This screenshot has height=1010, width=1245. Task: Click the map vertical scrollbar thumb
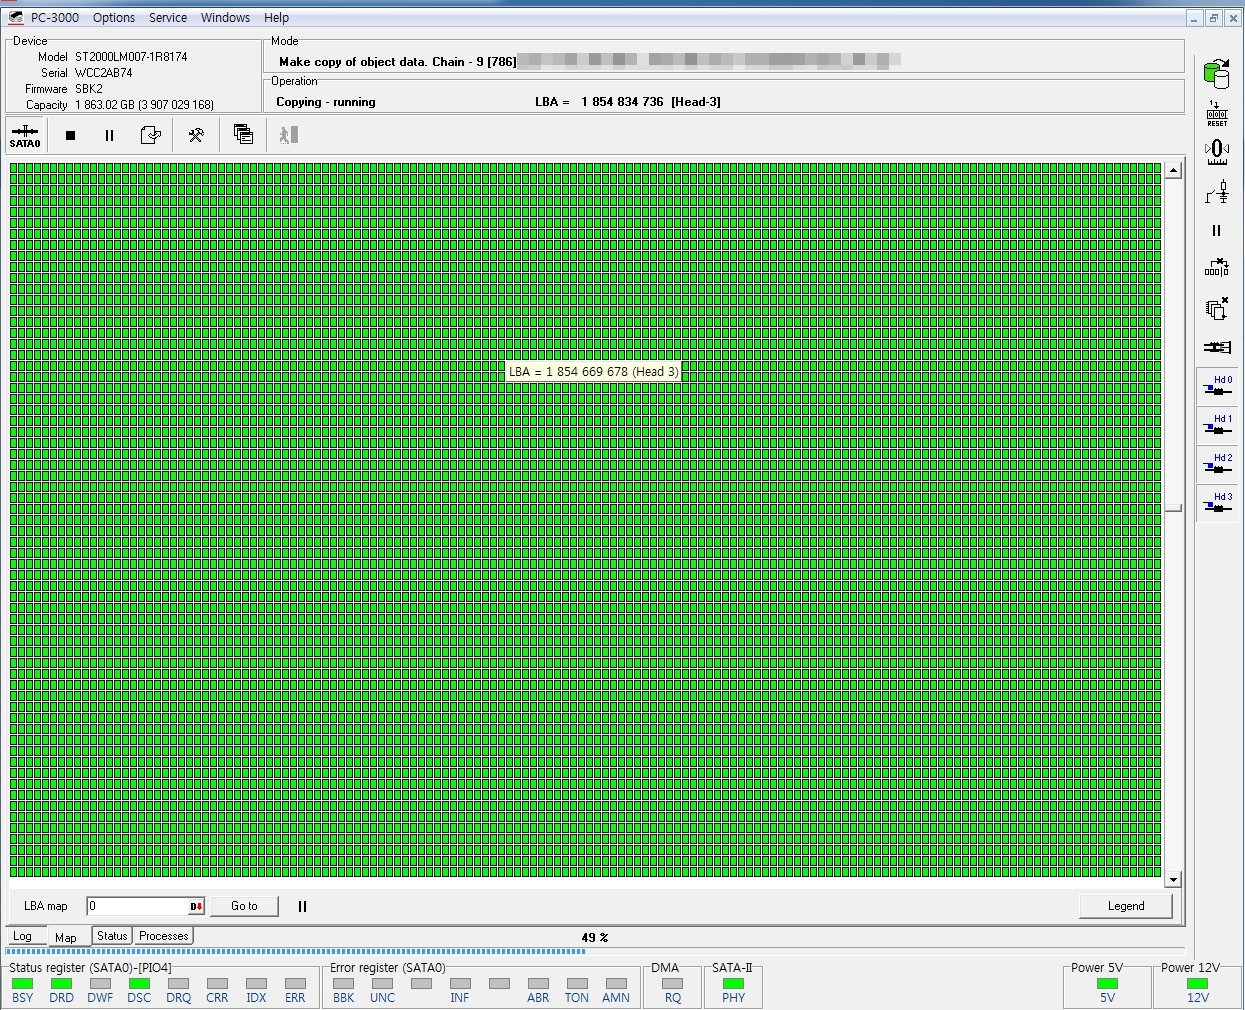[1173, 508]
